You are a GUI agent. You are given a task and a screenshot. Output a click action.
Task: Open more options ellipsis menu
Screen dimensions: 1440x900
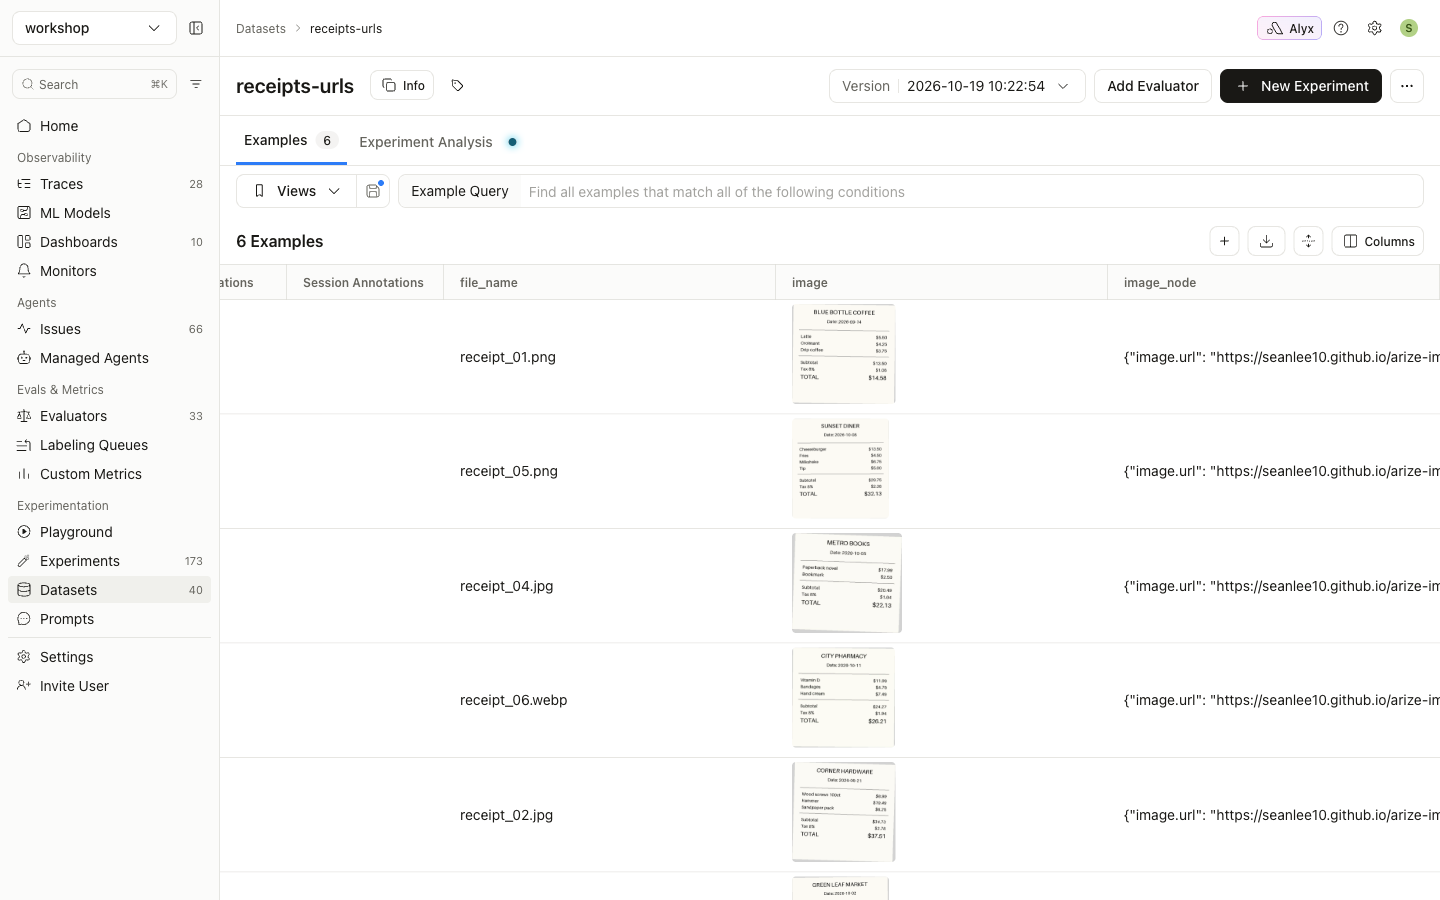[x=1407, y=86]
